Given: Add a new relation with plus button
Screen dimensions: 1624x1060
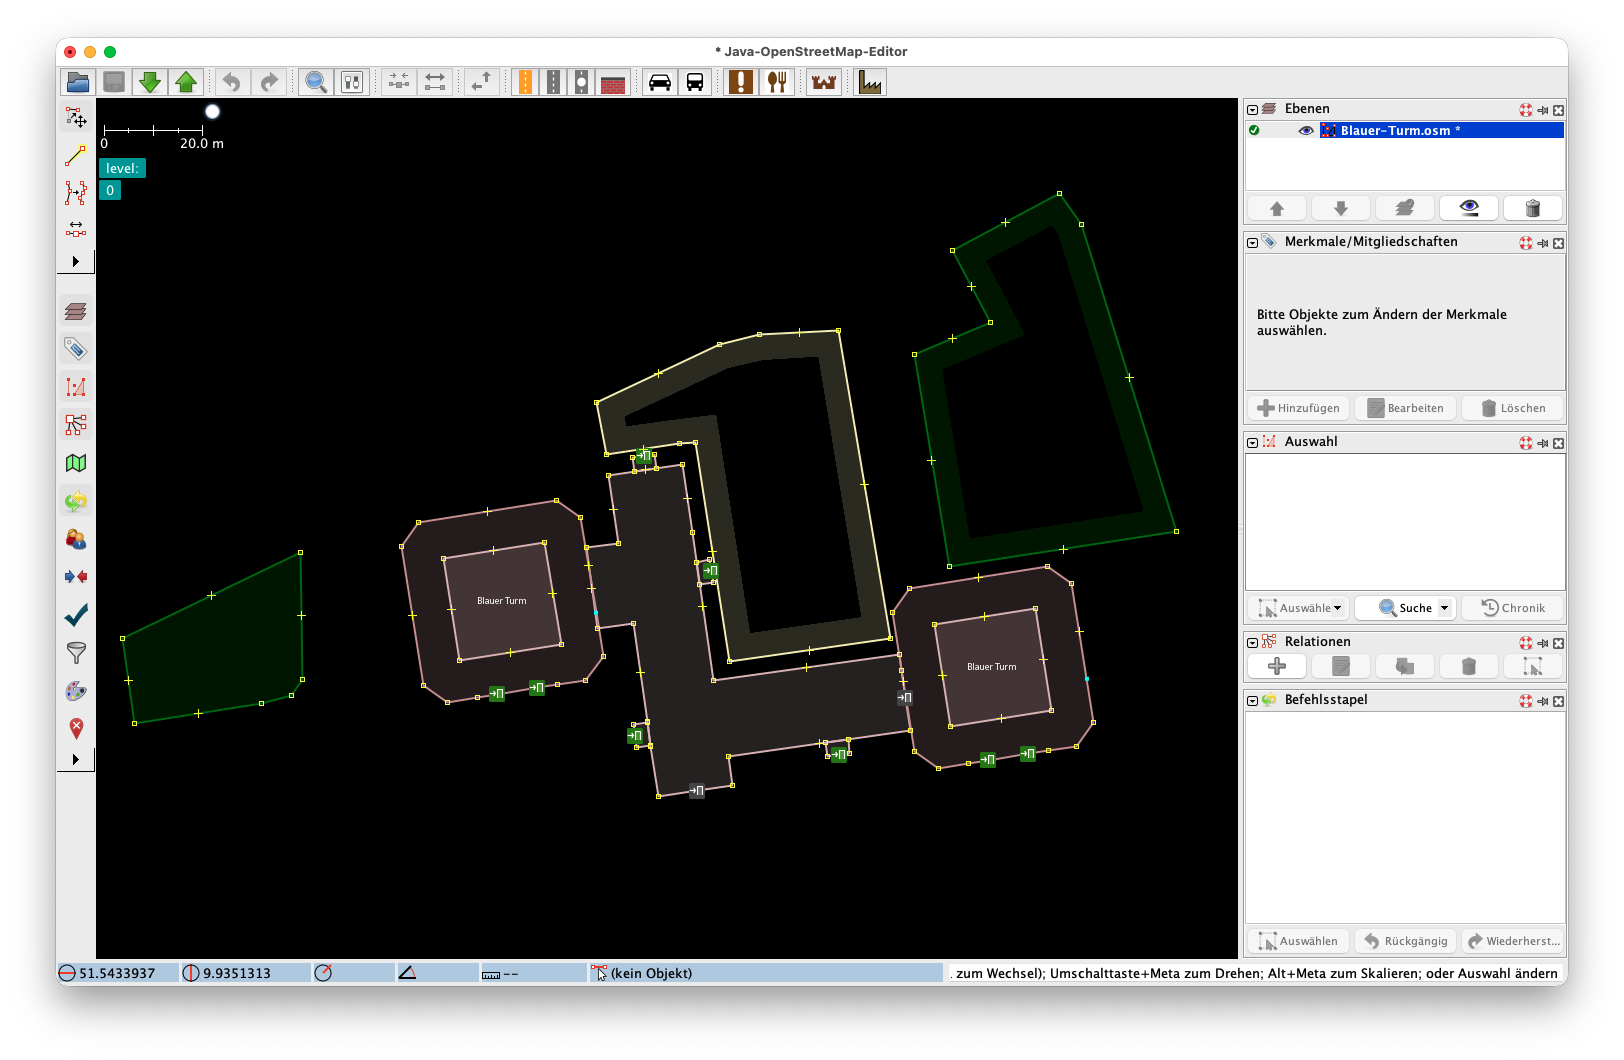Looking at the screenshot, I should [1277, 667].
